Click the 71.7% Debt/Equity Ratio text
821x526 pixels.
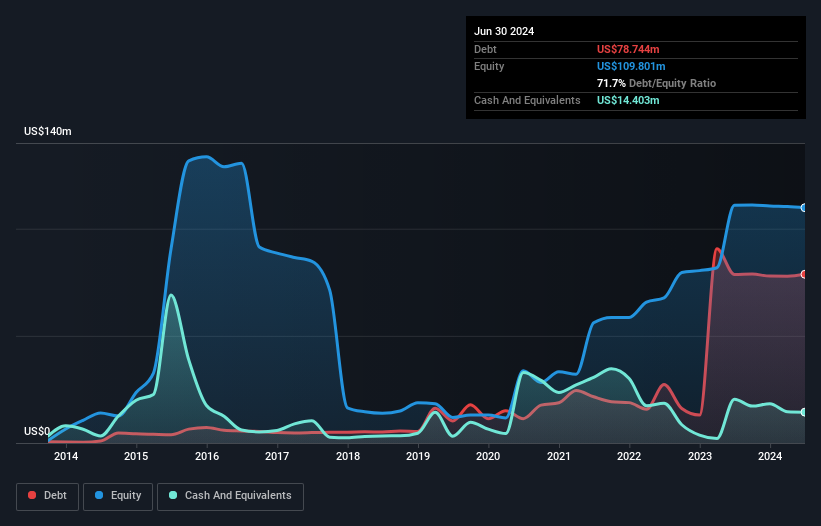coord(656,83)
